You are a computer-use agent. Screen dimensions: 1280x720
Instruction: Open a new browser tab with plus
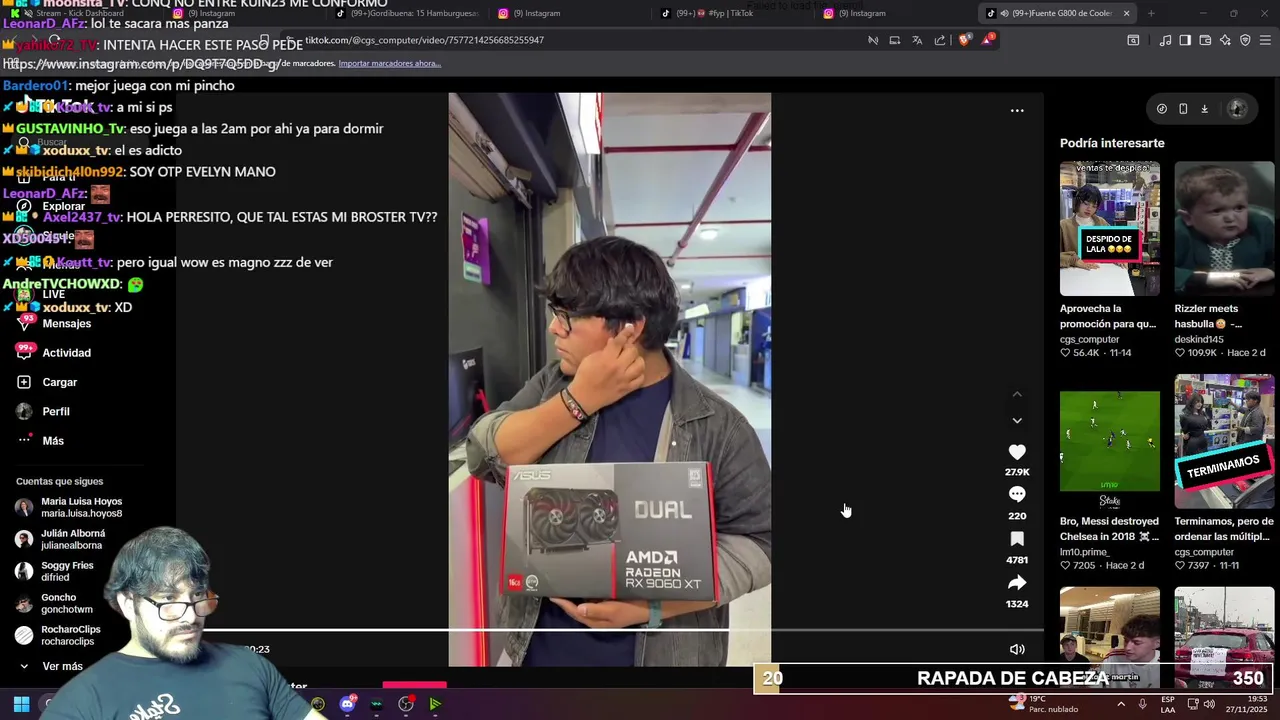[1151, 13]
